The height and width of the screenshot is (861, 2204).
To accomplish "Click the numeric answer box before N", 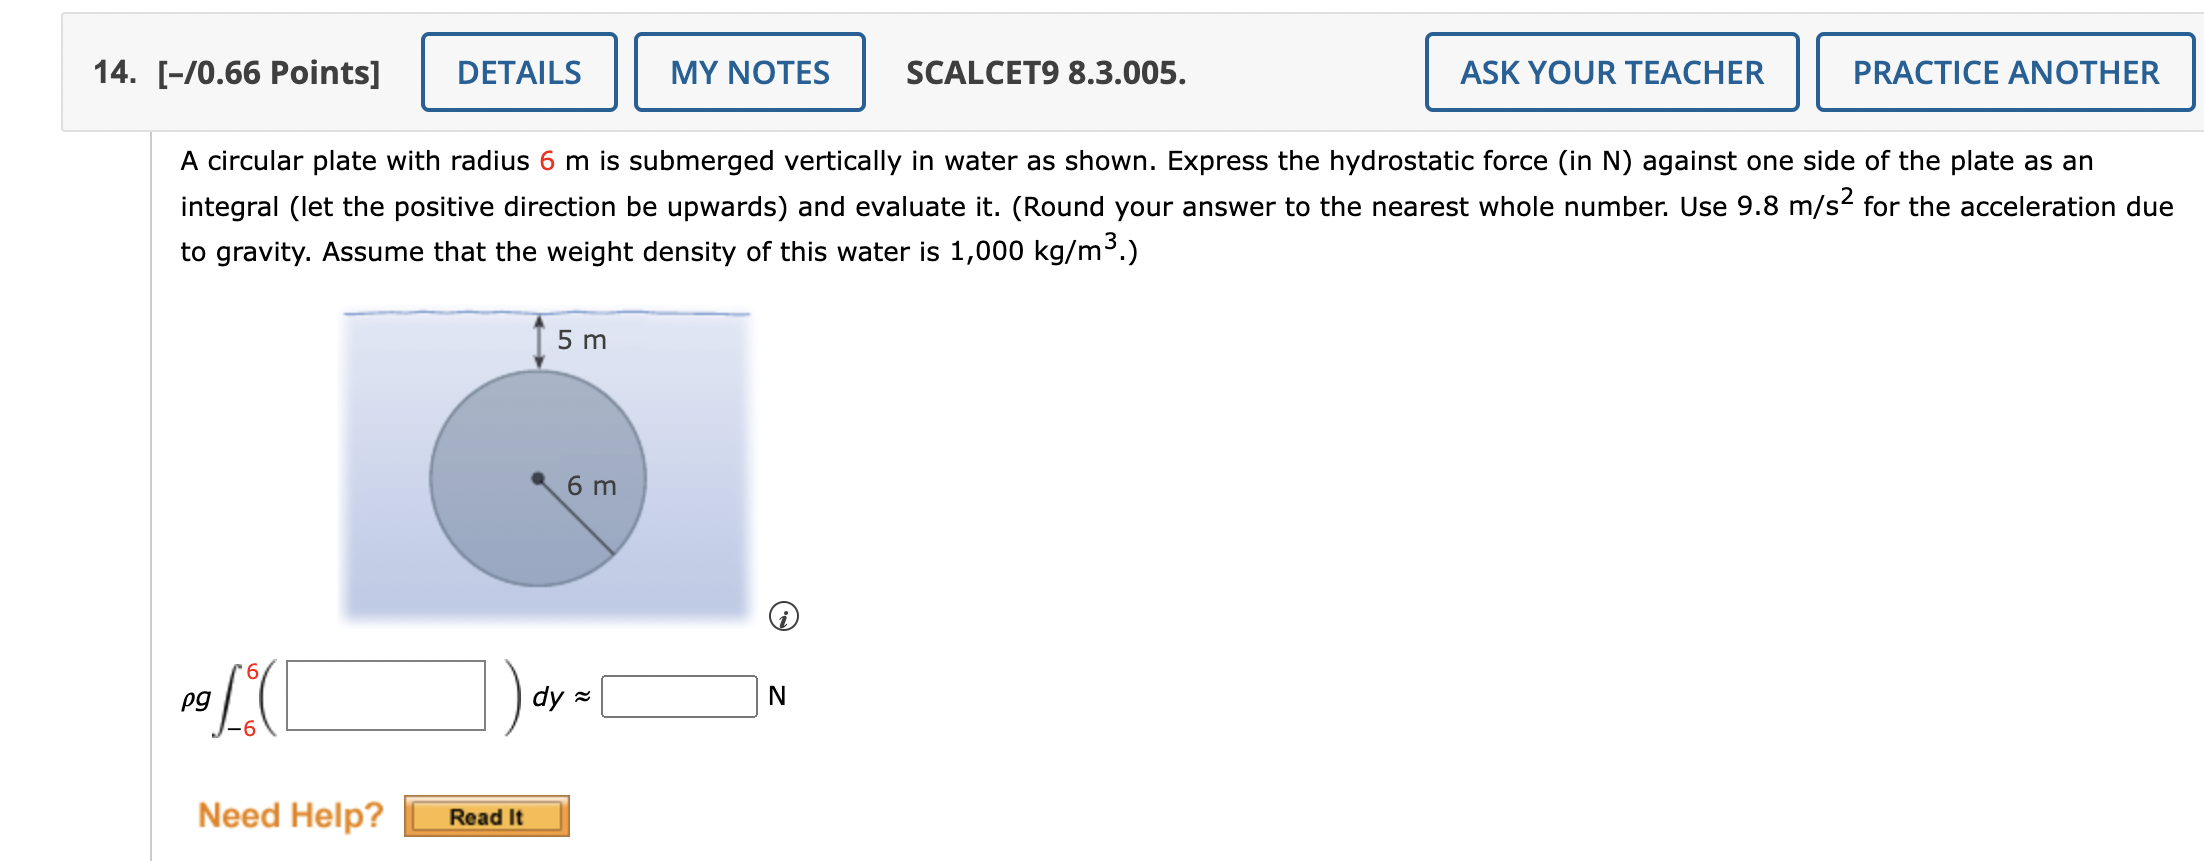I will tap(680, 697).
